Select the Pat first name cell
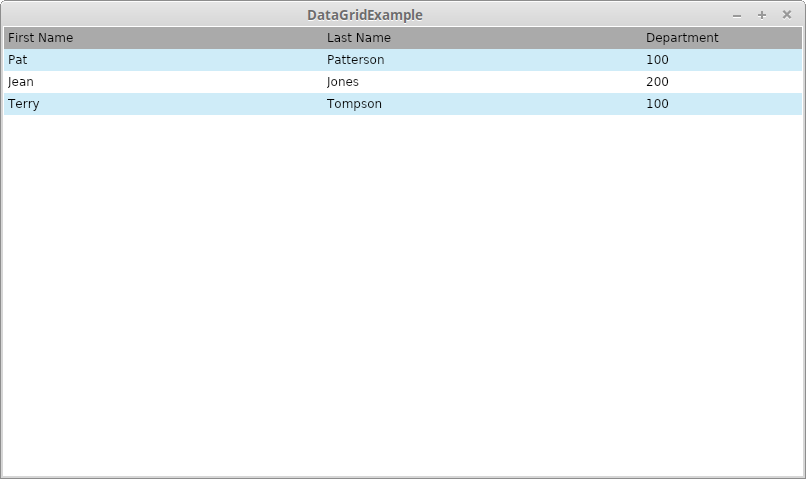The height and width of the screenshot is (479, 806). click(x=18, y=60)
